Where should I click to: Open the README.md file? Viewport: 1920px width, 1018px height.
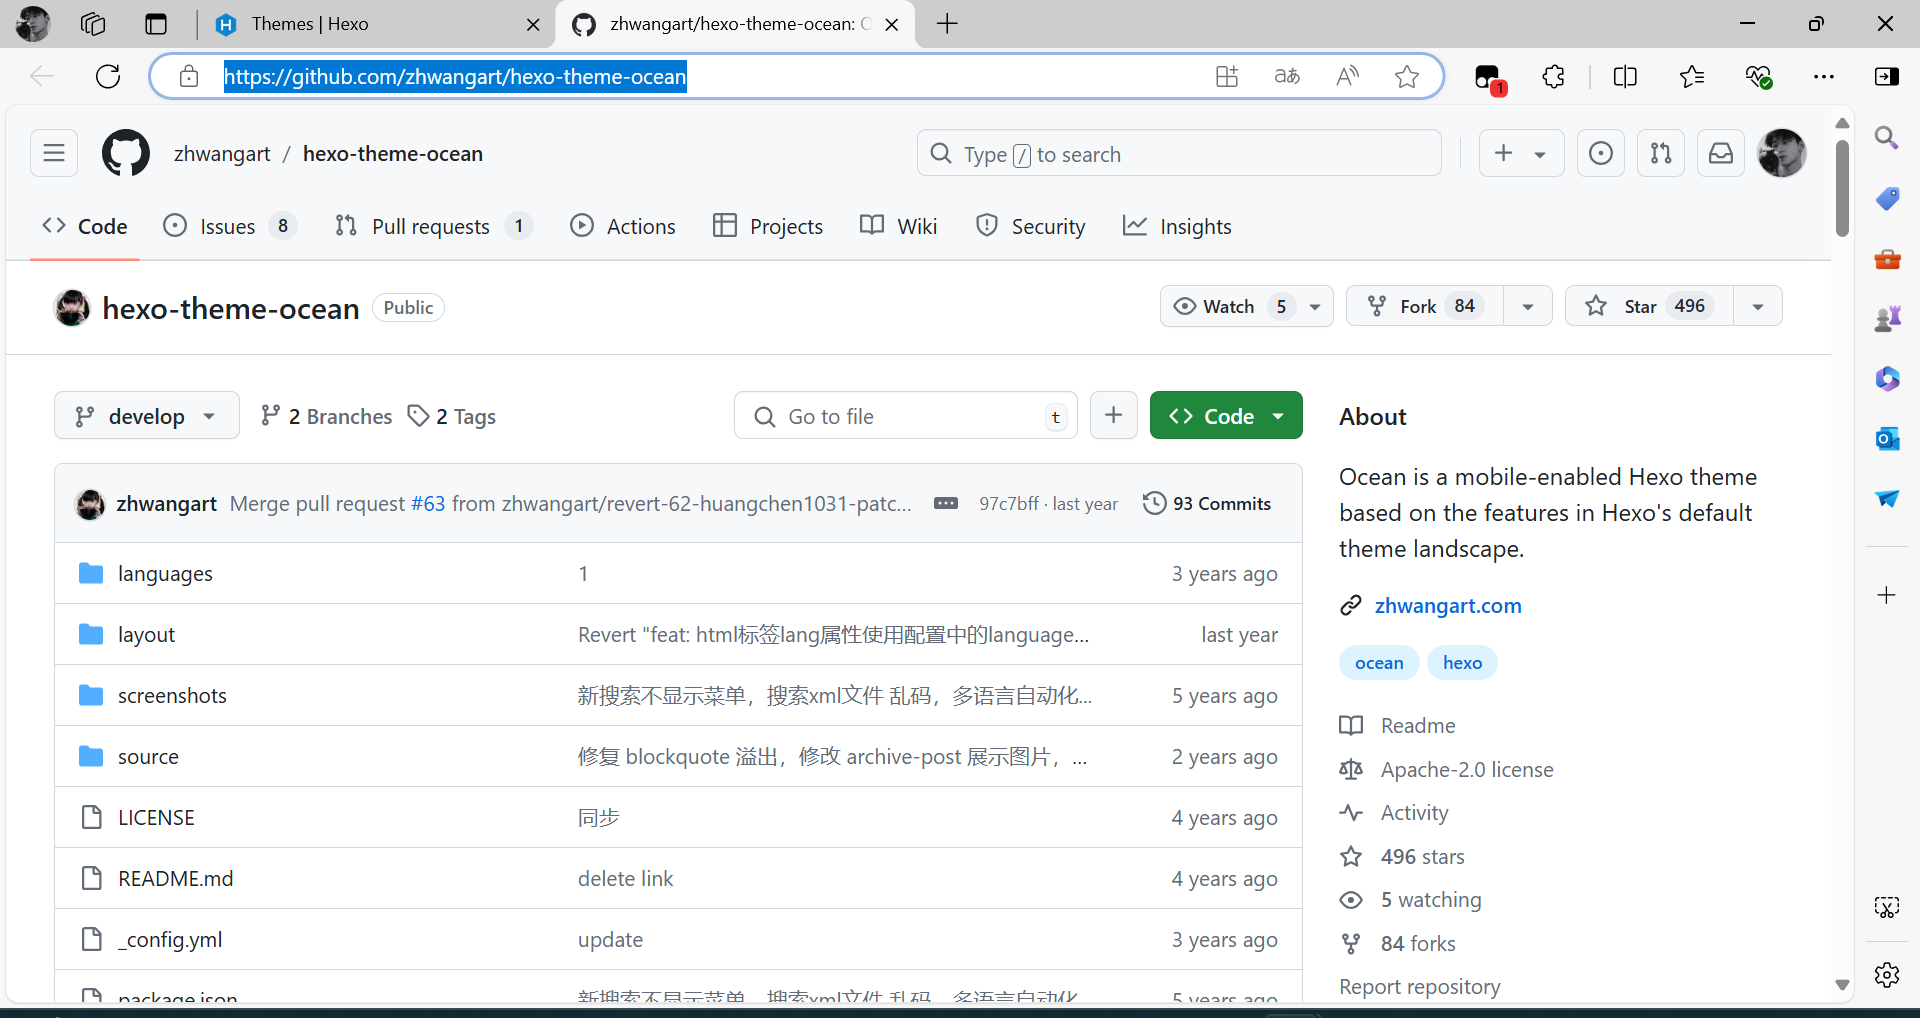click(x=175, y=878)
